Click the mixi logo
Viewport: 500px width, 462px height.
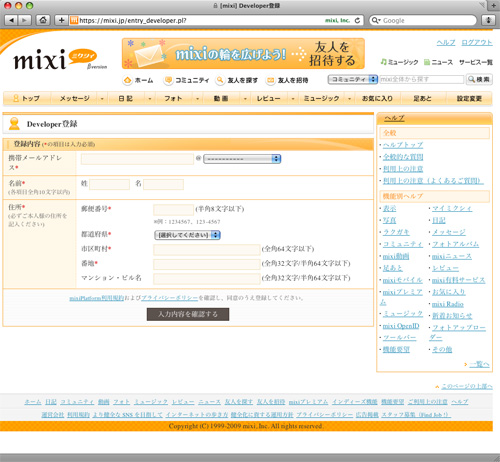(x=55, y=59)
